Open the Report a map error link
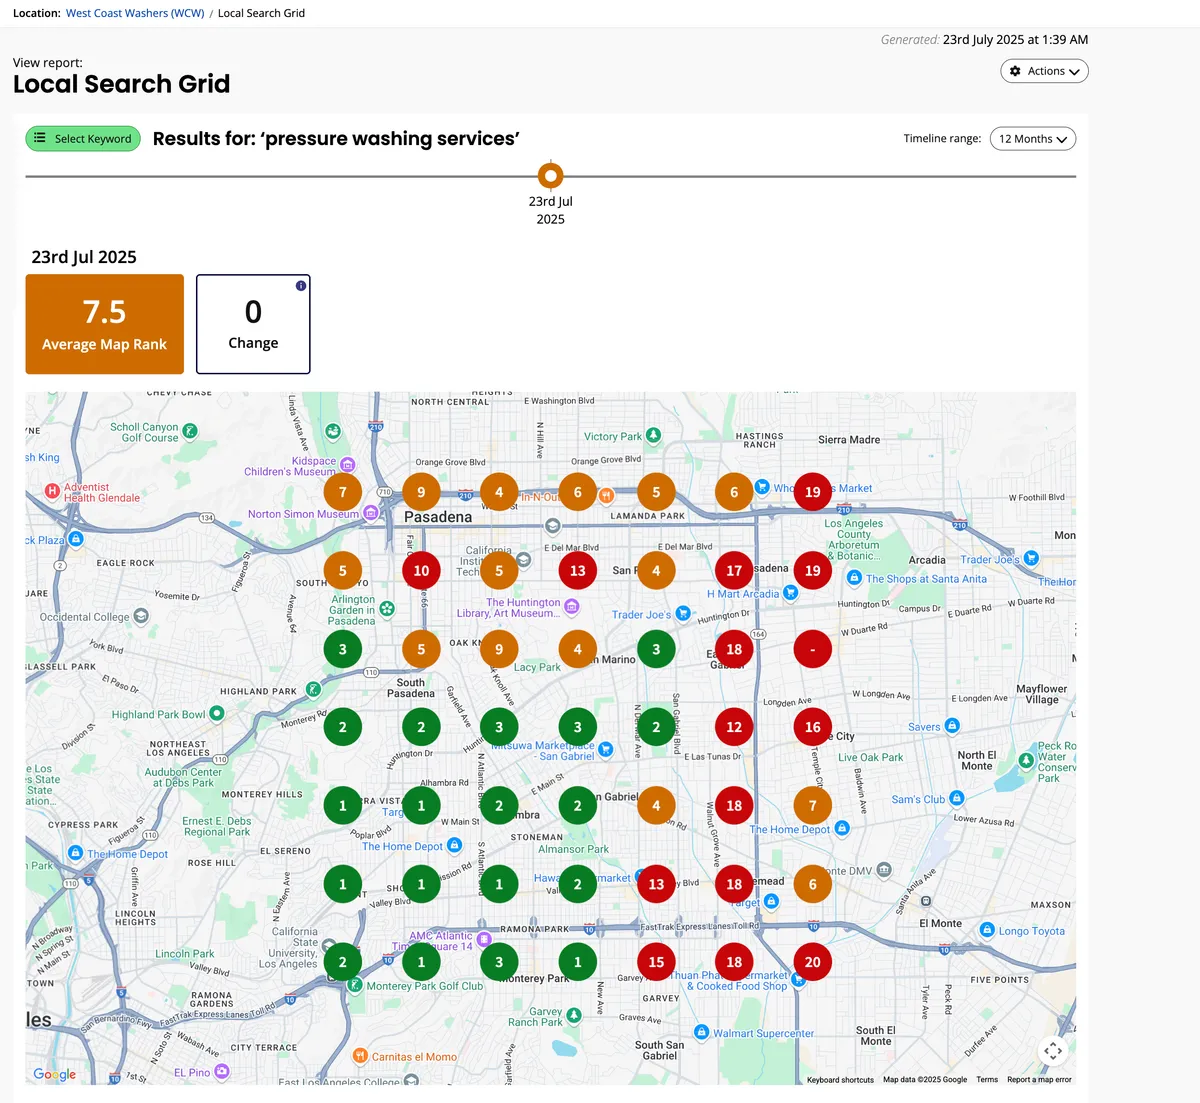The height and width of the screenshot is (1103, 1200). tap(1039, 1080)
